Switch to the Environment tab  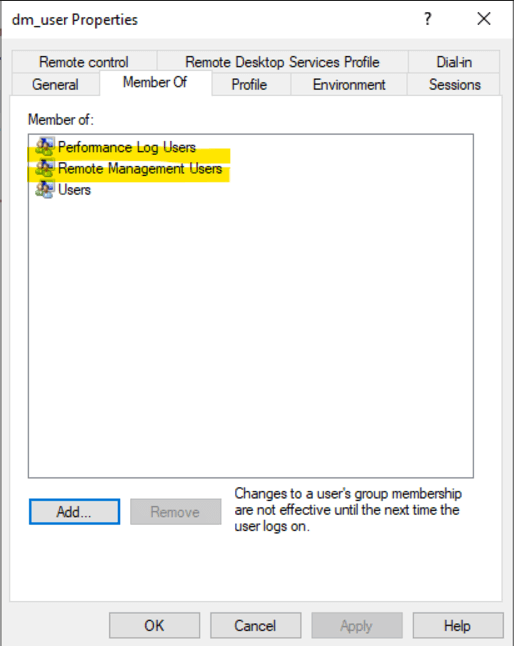pos(349,84)
